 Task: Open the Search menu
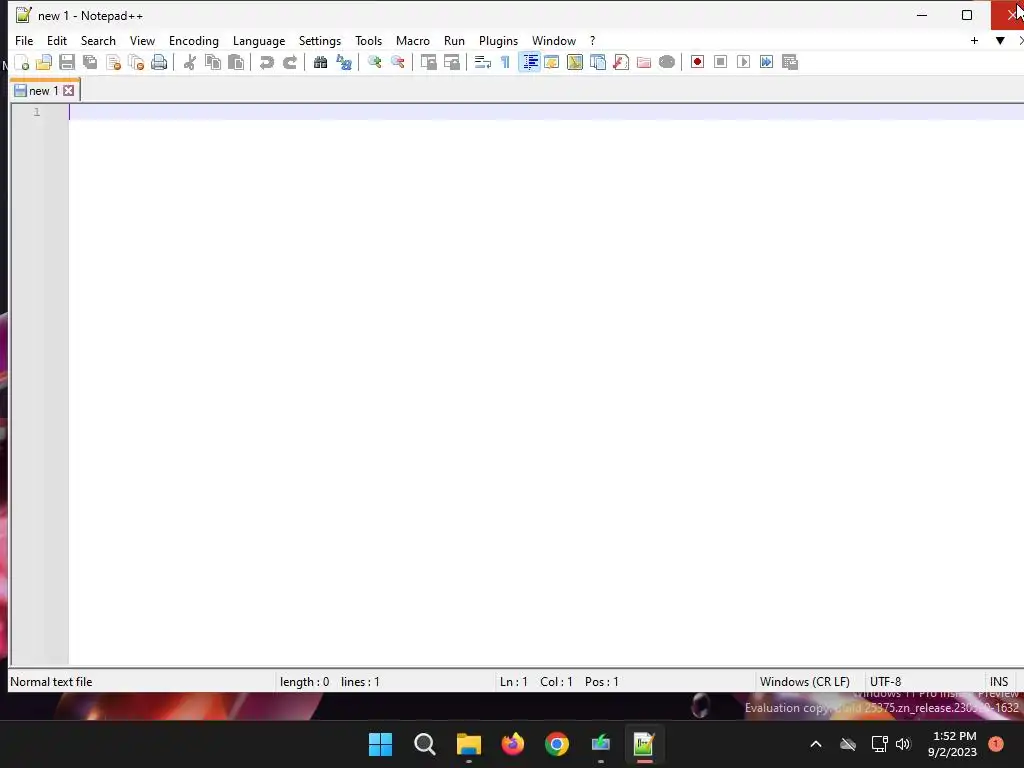98,40
